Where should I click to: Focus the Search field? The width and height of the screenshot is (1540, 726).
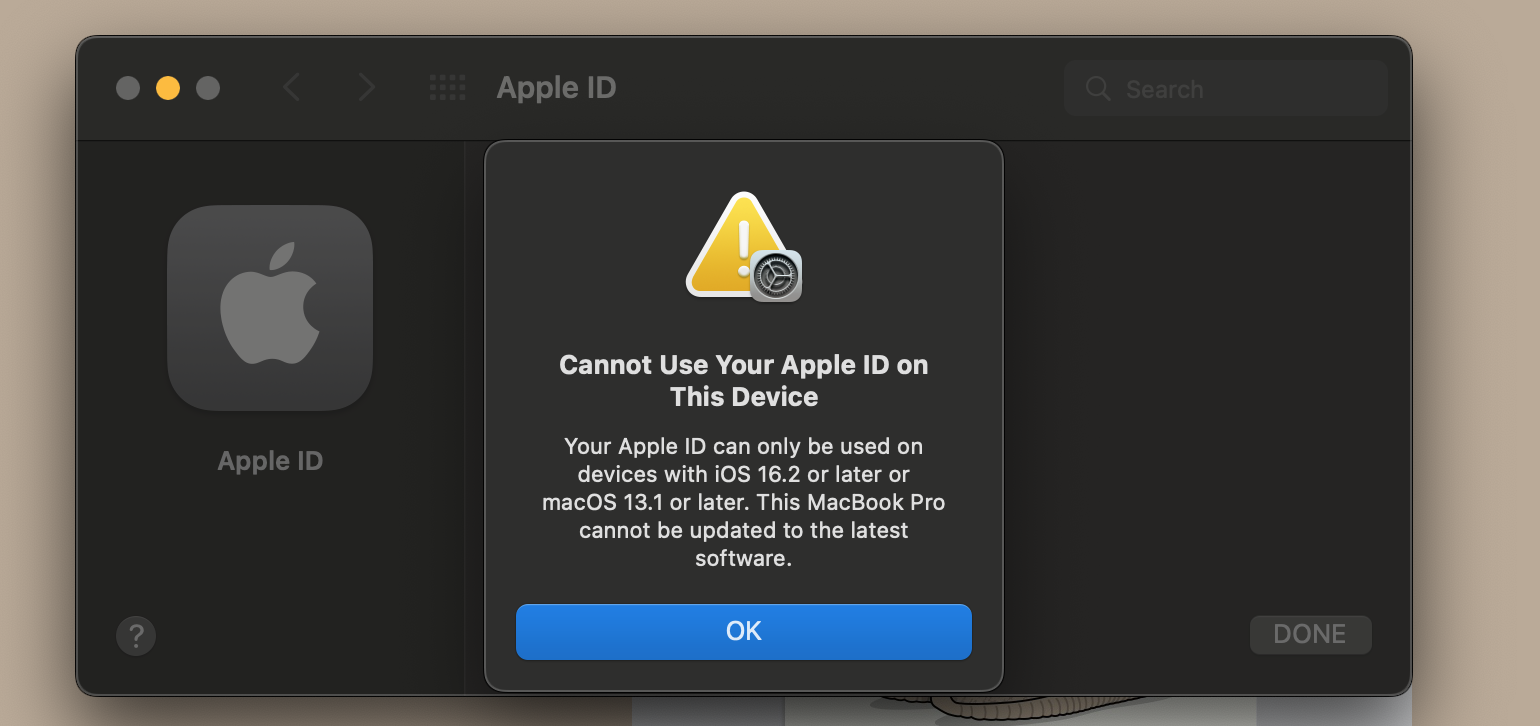coord(1240,89)
